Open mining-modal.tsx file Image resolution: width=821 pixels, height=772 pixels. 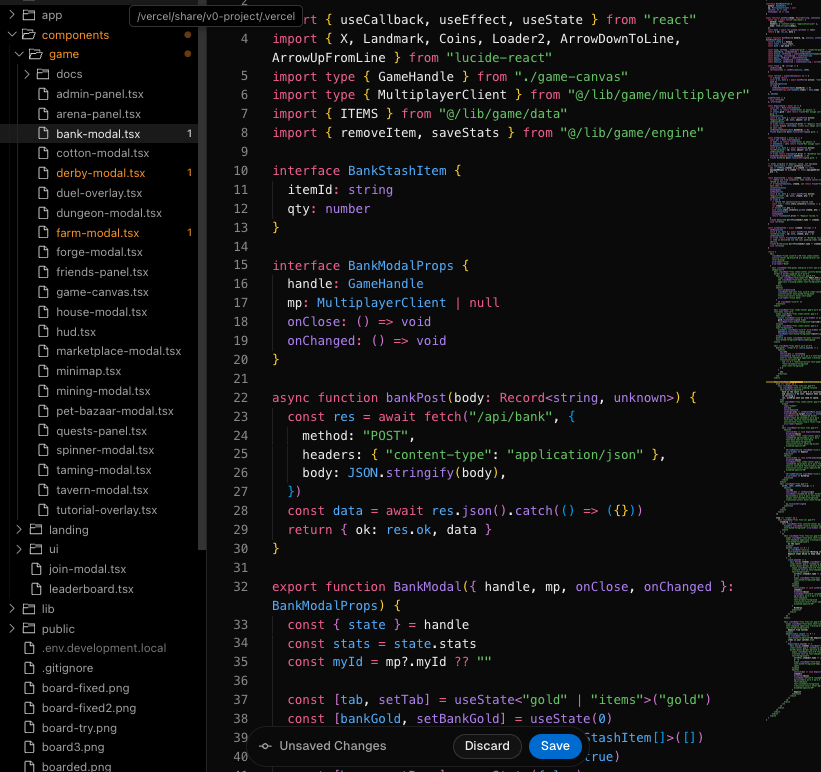click(x=103, y=391)
